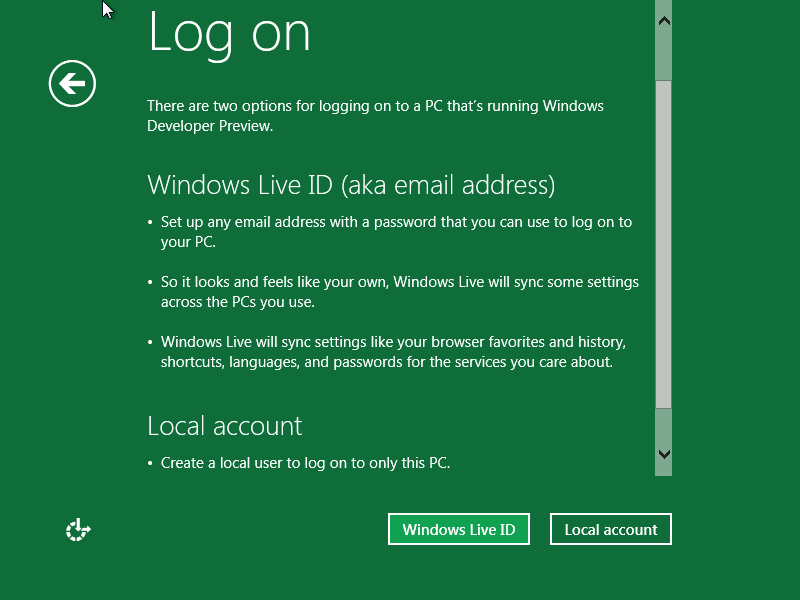Click the 'Log on' page title
This screenshot has width=800, height=600.
[229, 34]
